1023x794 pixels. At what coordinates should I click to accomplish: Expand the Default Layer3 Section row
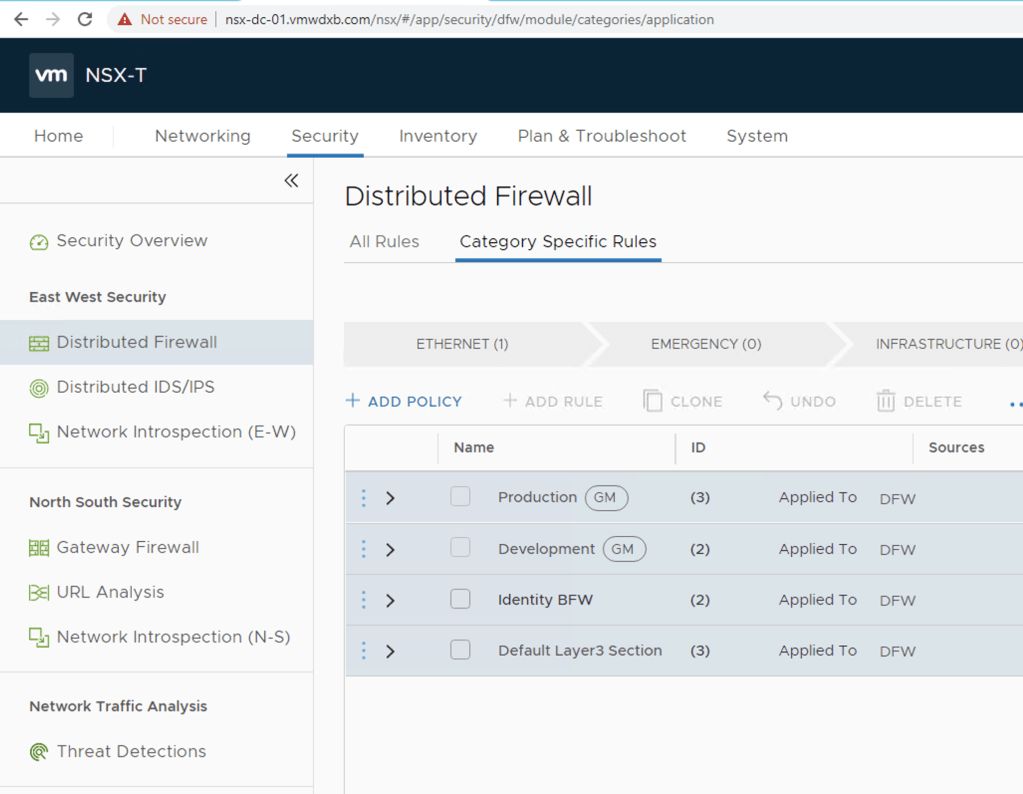(x=391, y=651)
